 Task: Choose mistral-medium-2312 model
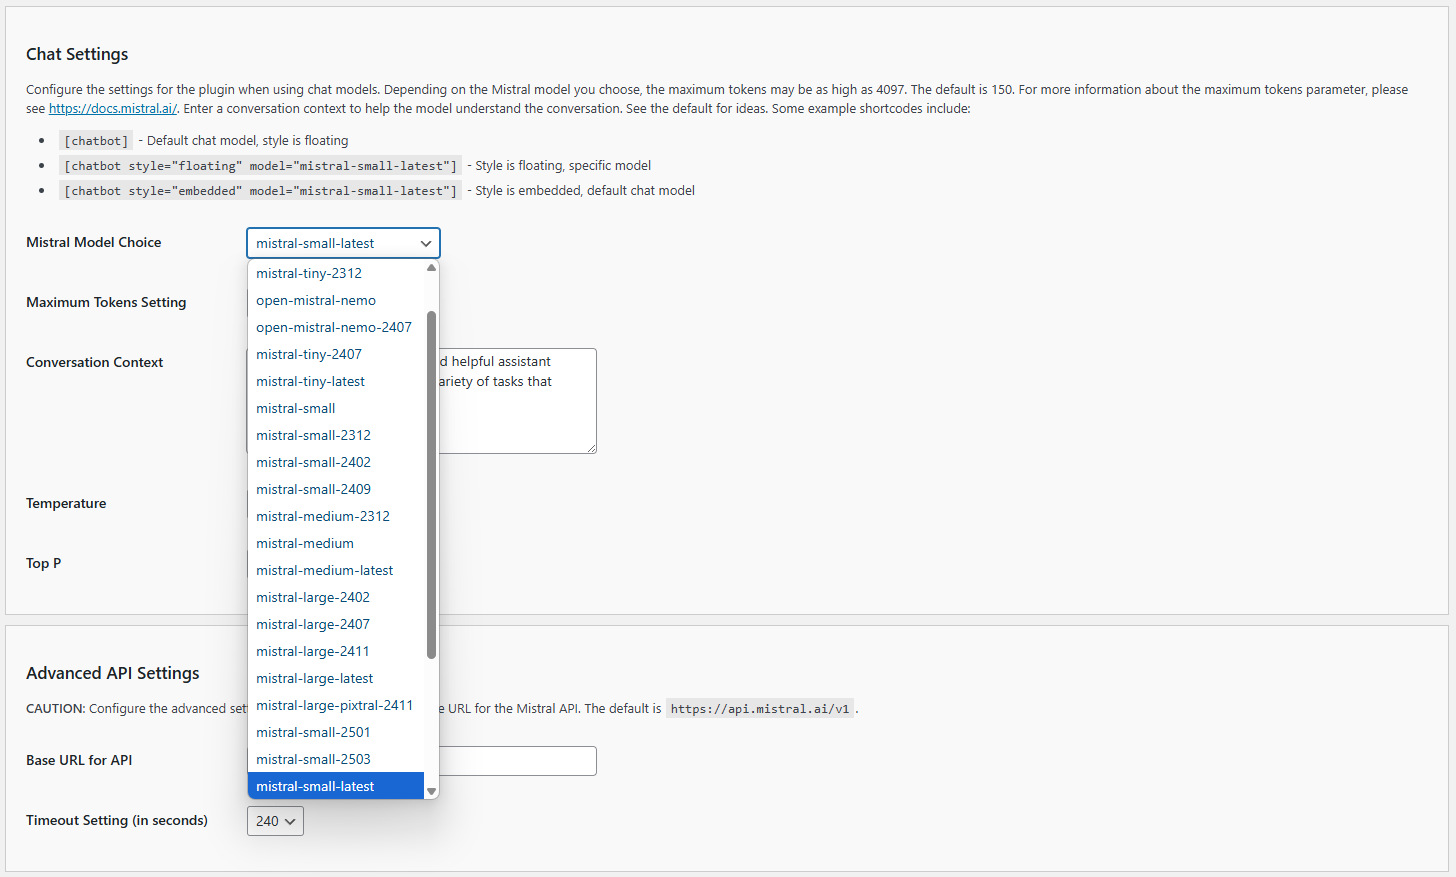[x=336, y=516]
